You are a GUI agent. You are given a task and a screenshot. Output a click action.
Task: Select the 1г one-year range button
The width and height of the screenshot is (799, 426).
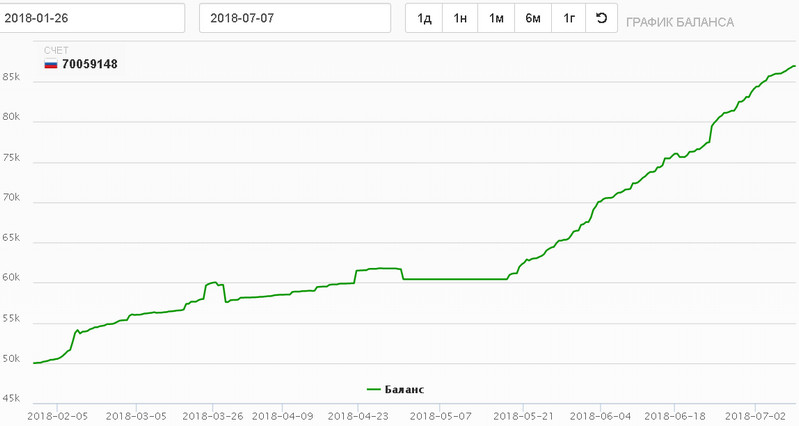(x=569, y=18)
